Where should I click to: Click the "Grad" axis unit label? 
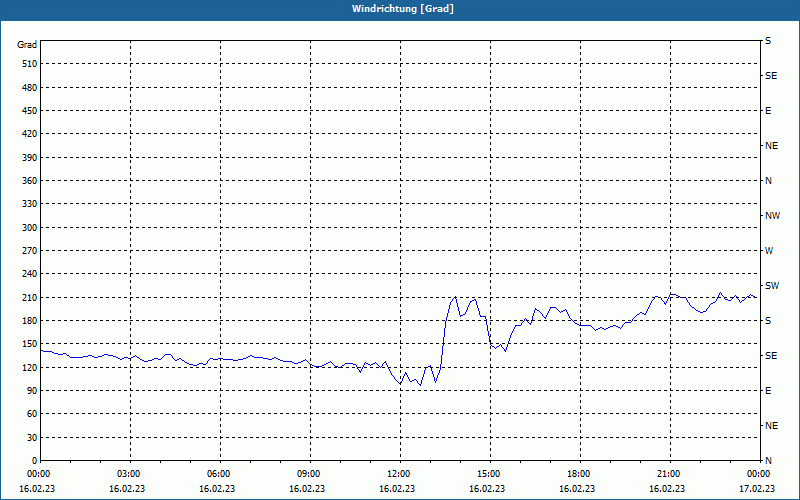27,45
